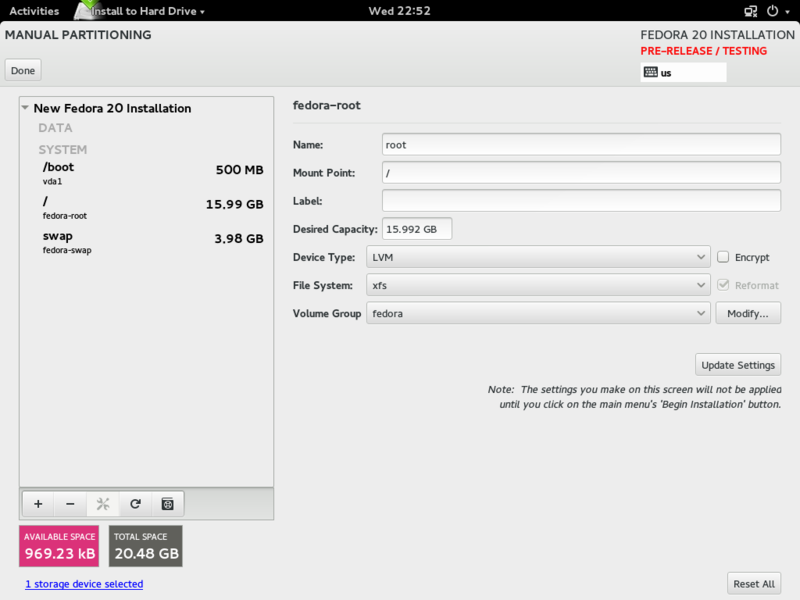This screenshot has height=600, width=800.
Task: Remove selected mount point with minus icon
Action: [70, 504]
